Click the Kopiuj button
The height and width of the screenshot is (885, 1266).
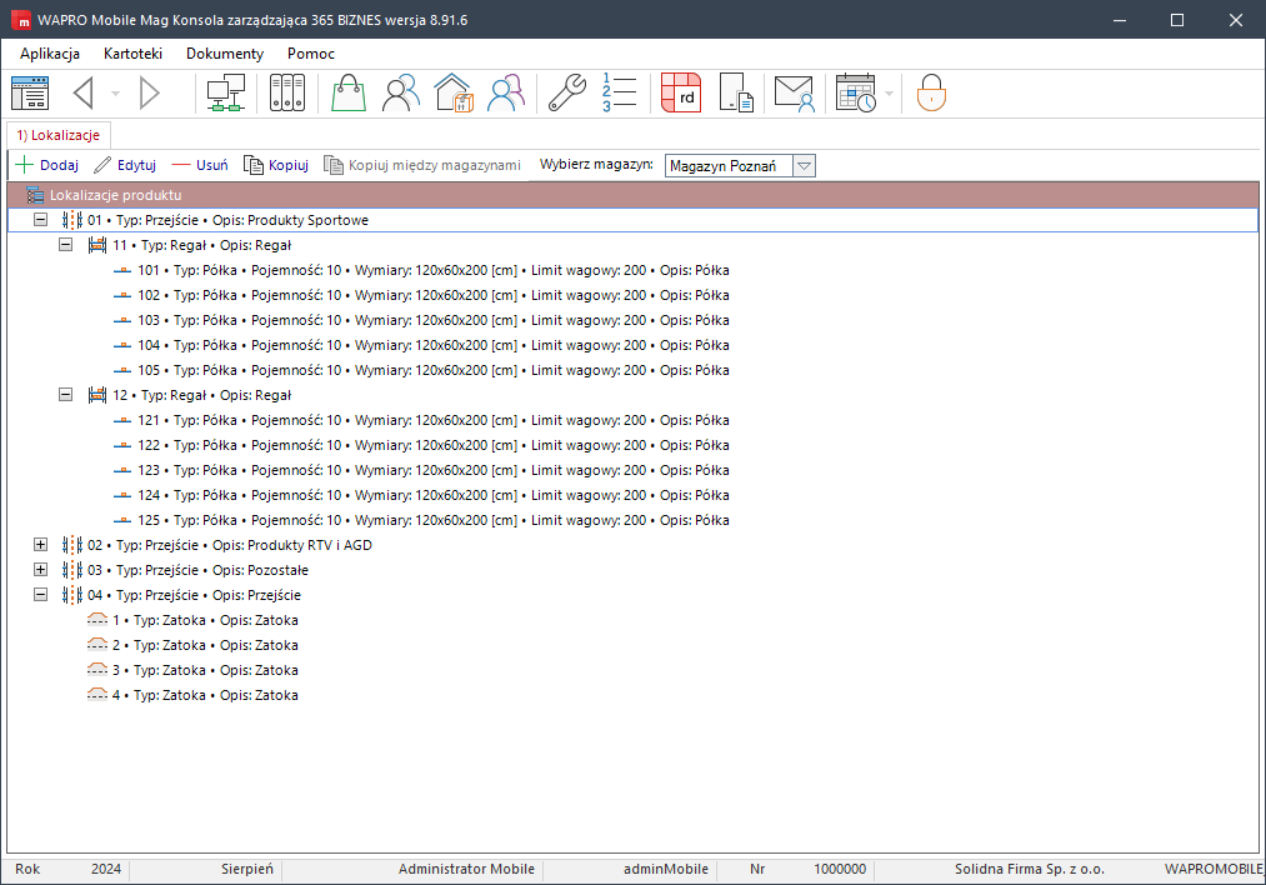pyautogui.click(x=276, y=165)
